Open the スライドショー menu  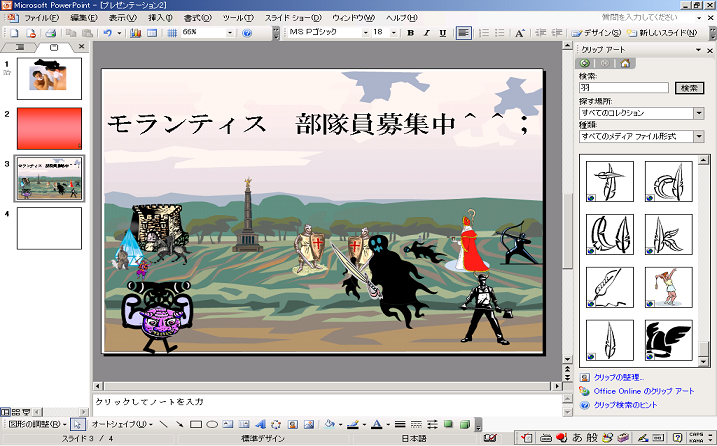[x=292, y=18]
